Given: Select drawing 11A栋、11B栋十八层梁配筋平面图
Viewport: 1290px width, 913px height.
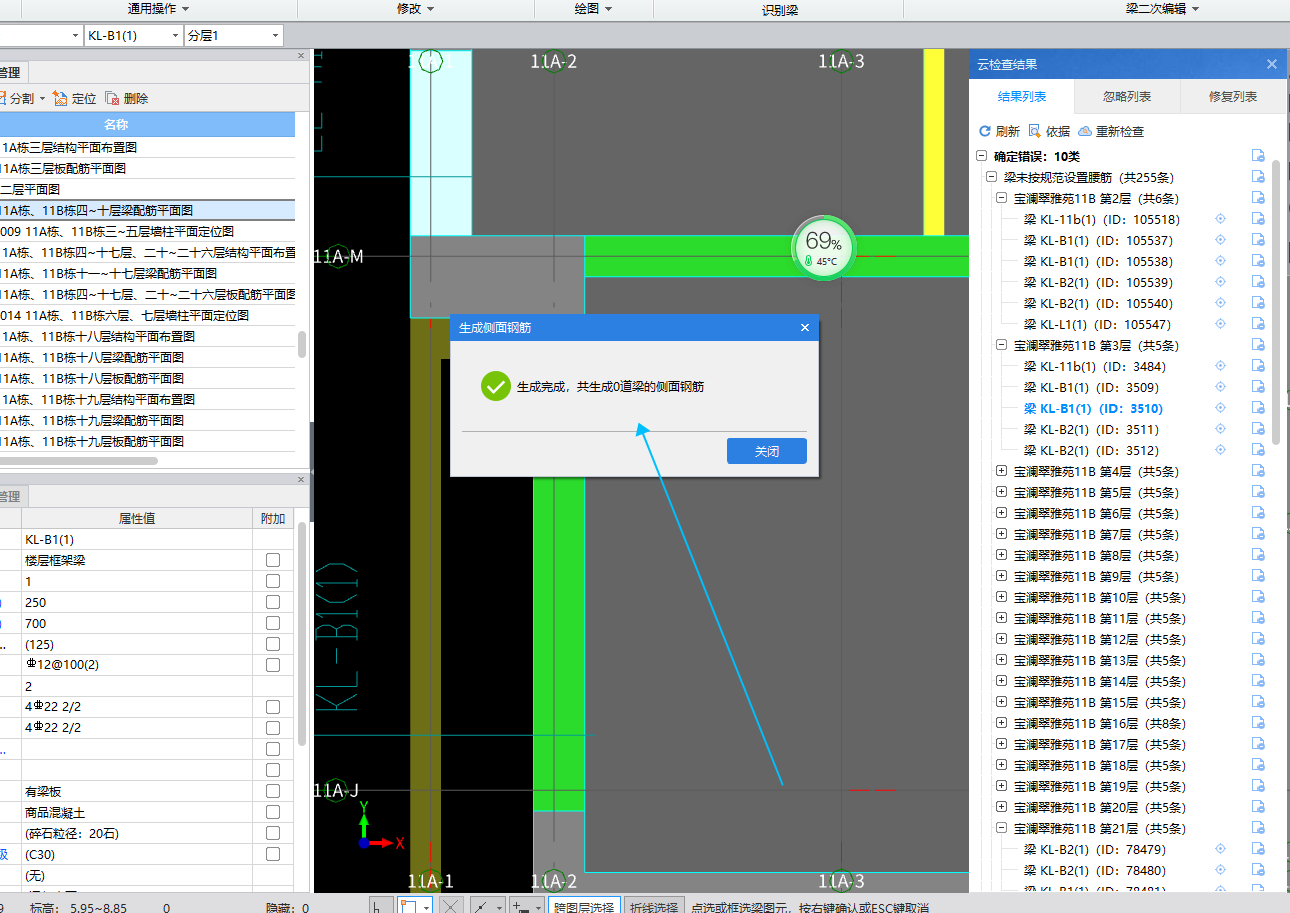Looking at the screenshot, I should pos(148,357).
